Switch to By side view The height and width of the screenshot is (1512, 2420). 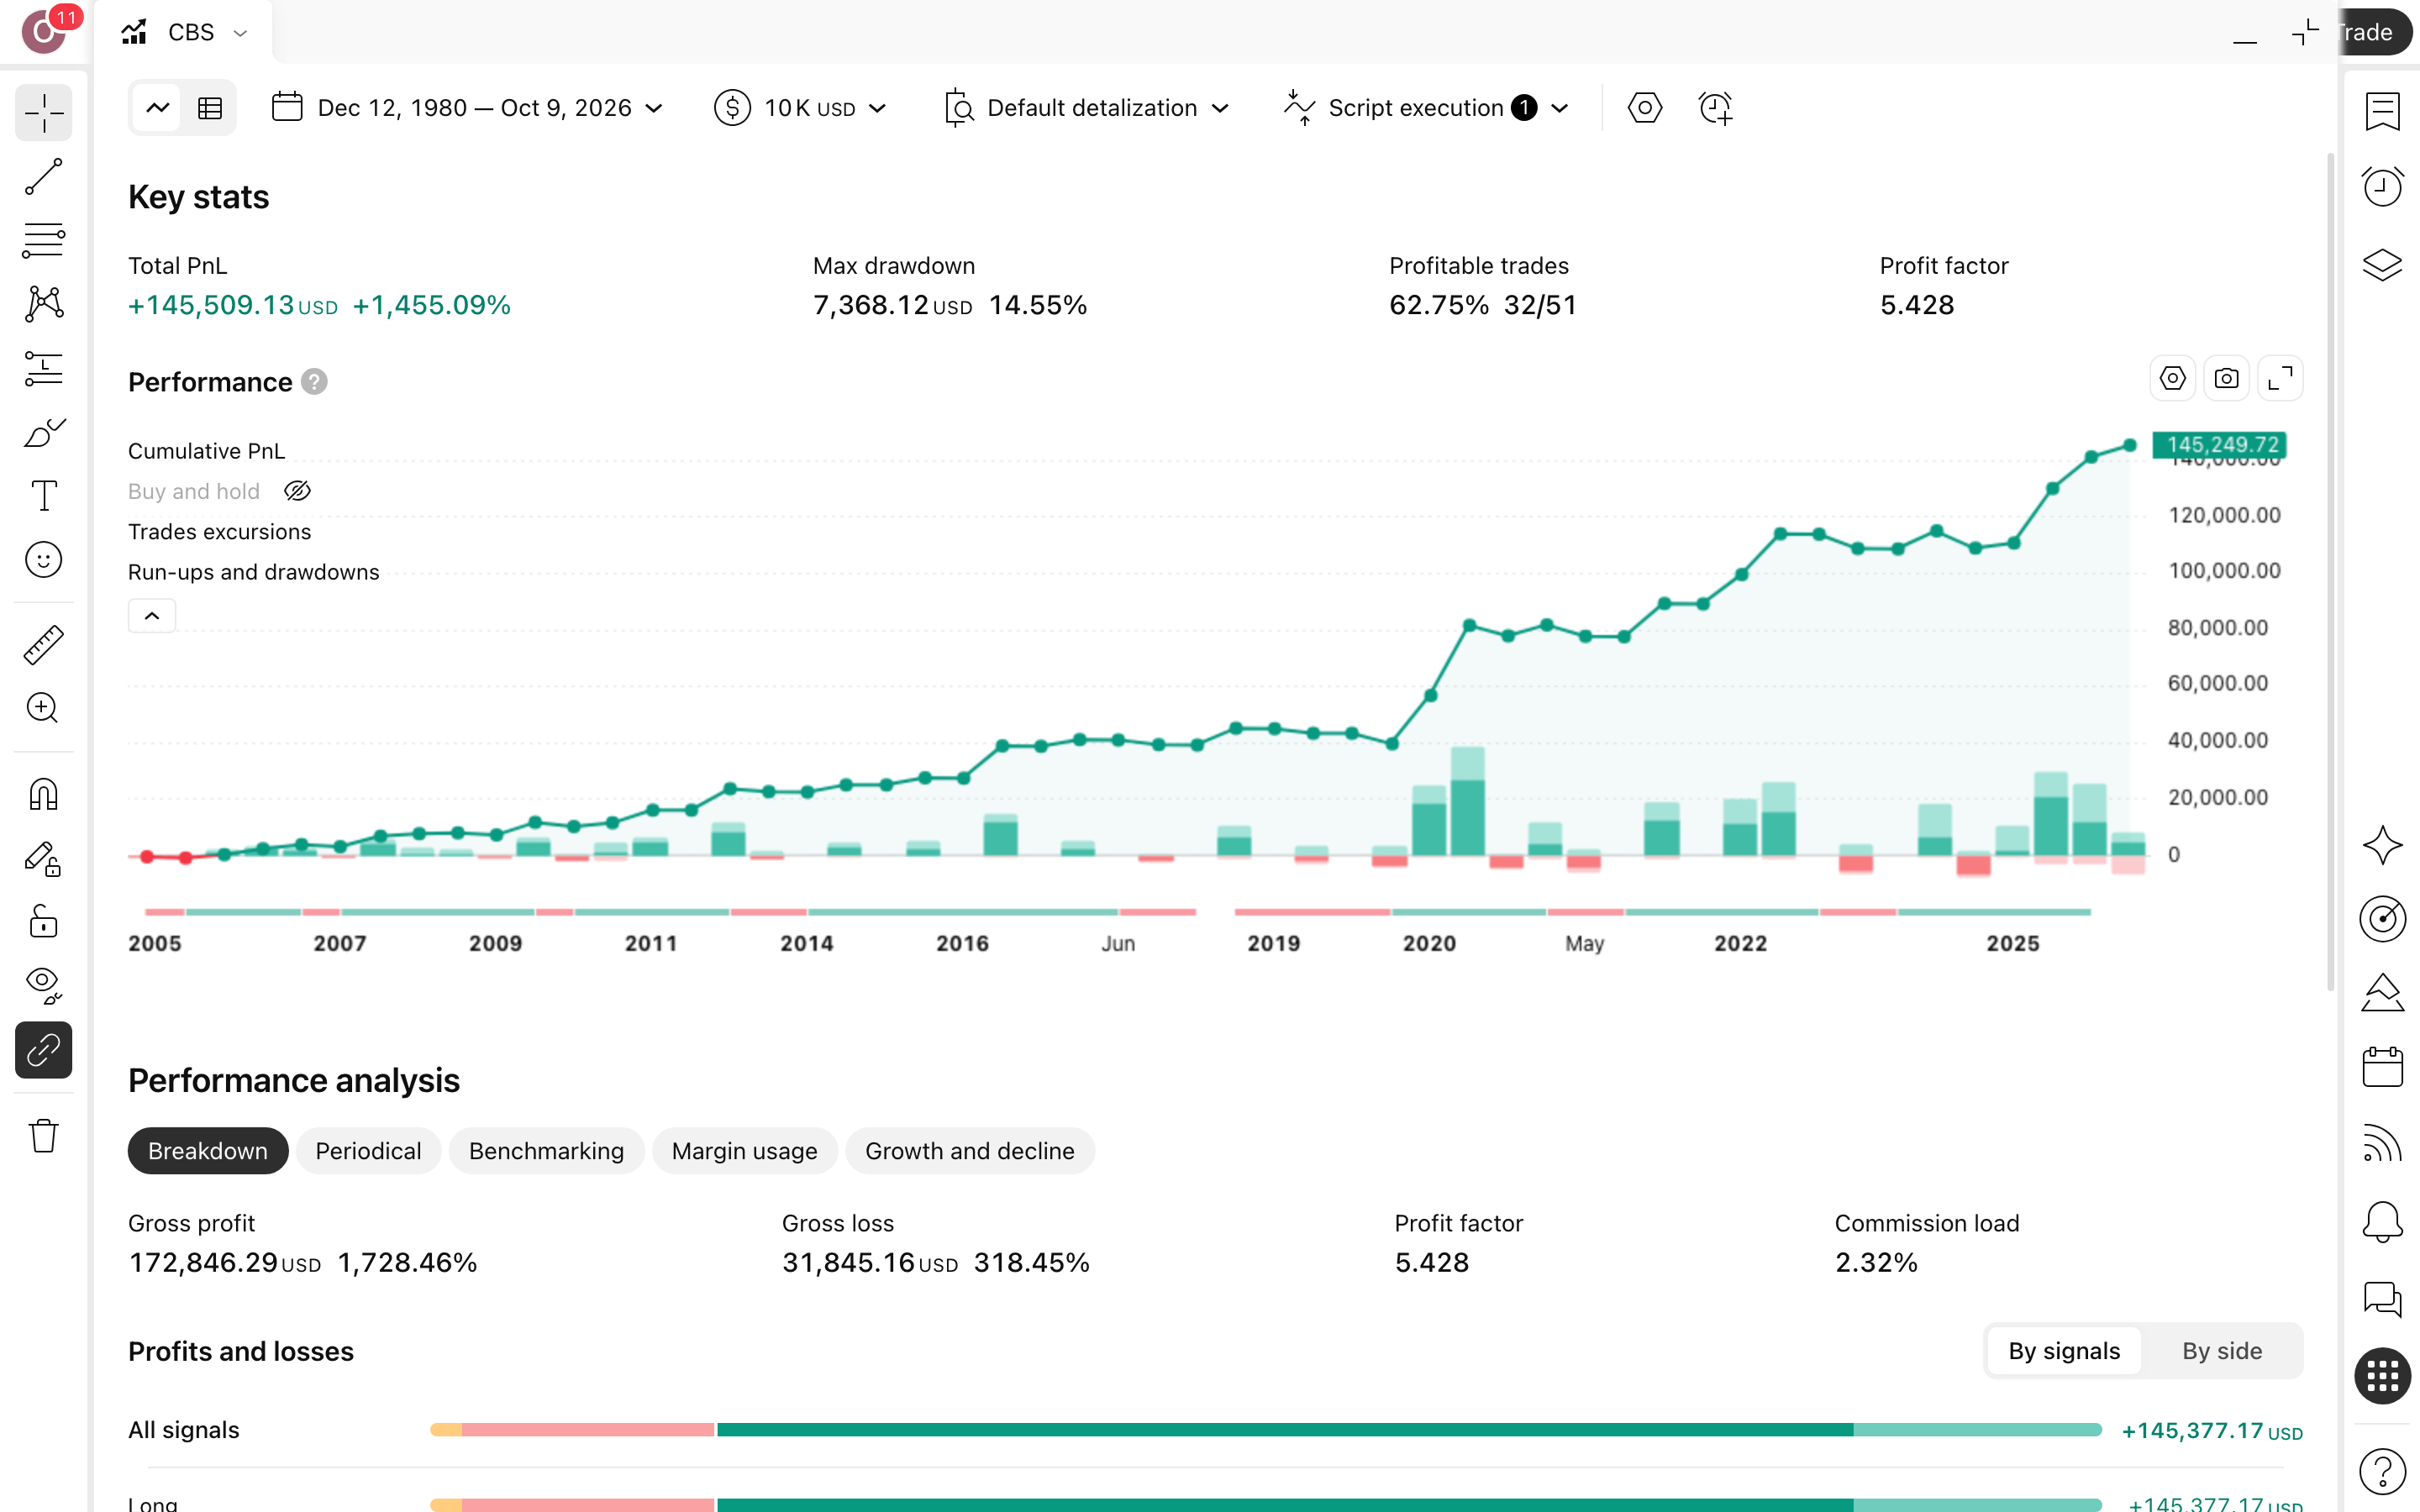pos(2221,1351)
